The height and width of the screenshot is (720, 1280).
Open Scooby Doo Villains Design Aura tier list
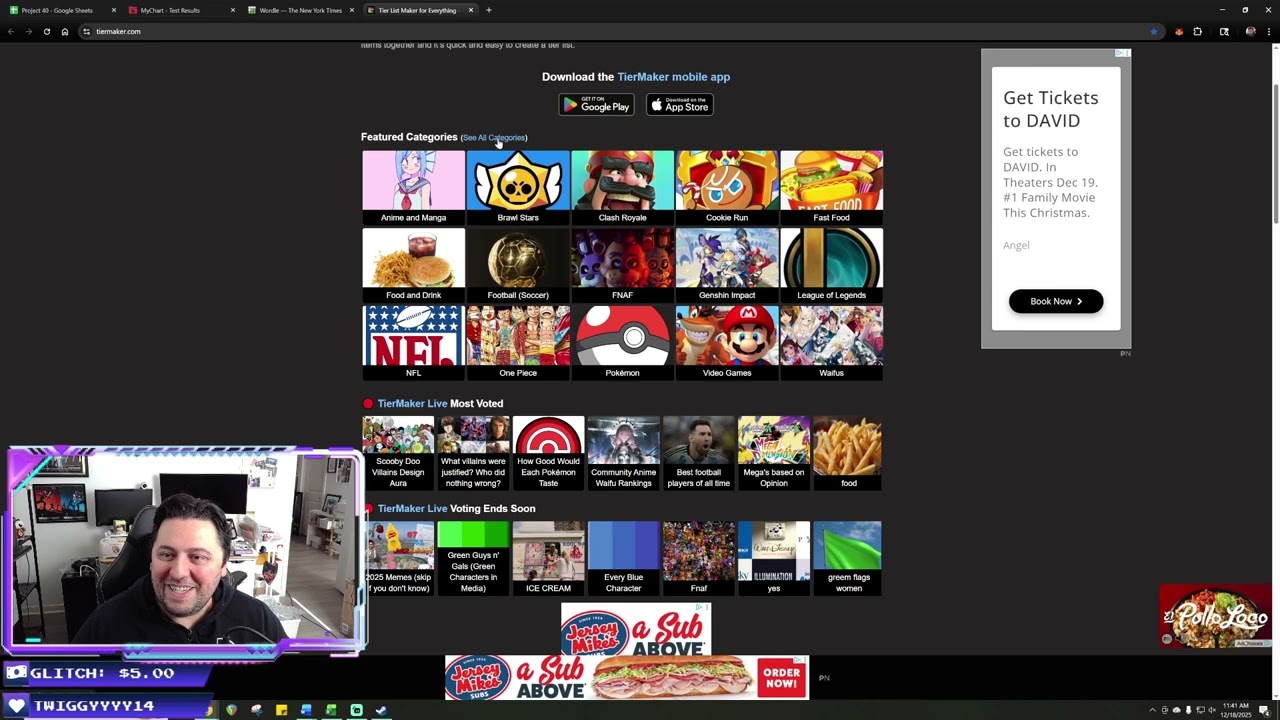[x=398, y=453]
